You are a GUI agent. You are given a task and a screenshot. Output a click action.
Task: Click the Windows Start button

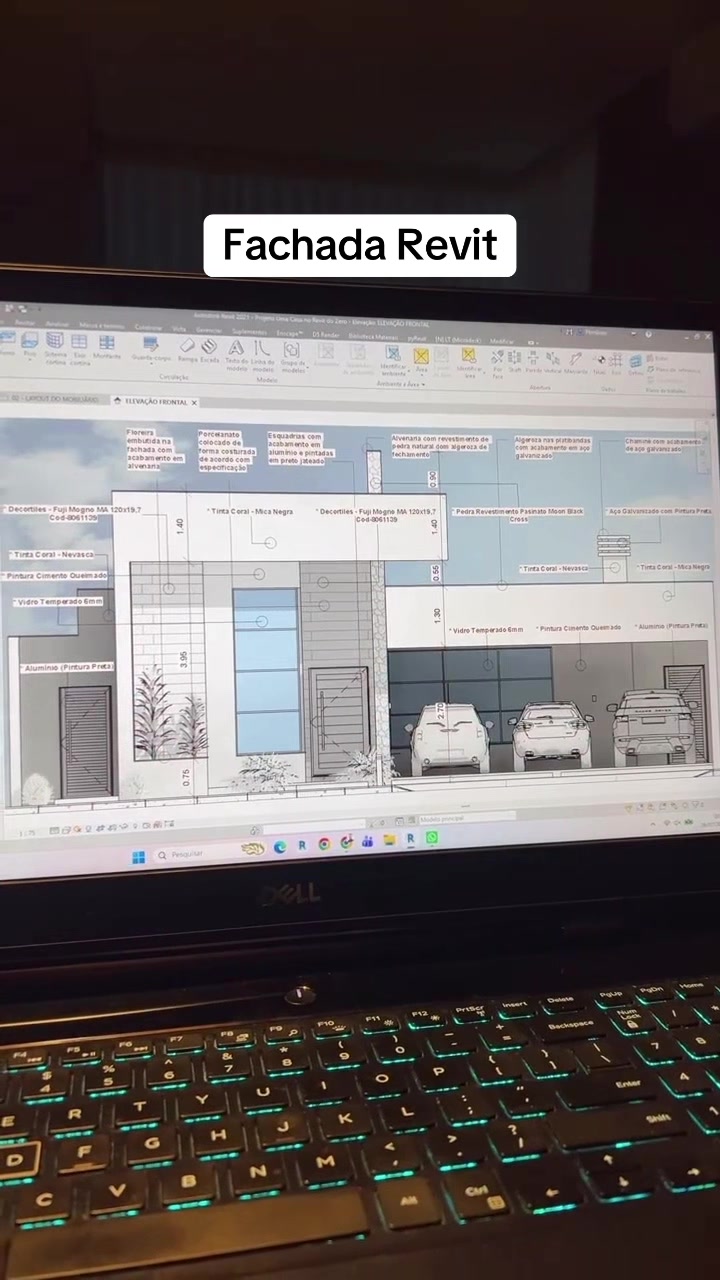click(138, 856)
